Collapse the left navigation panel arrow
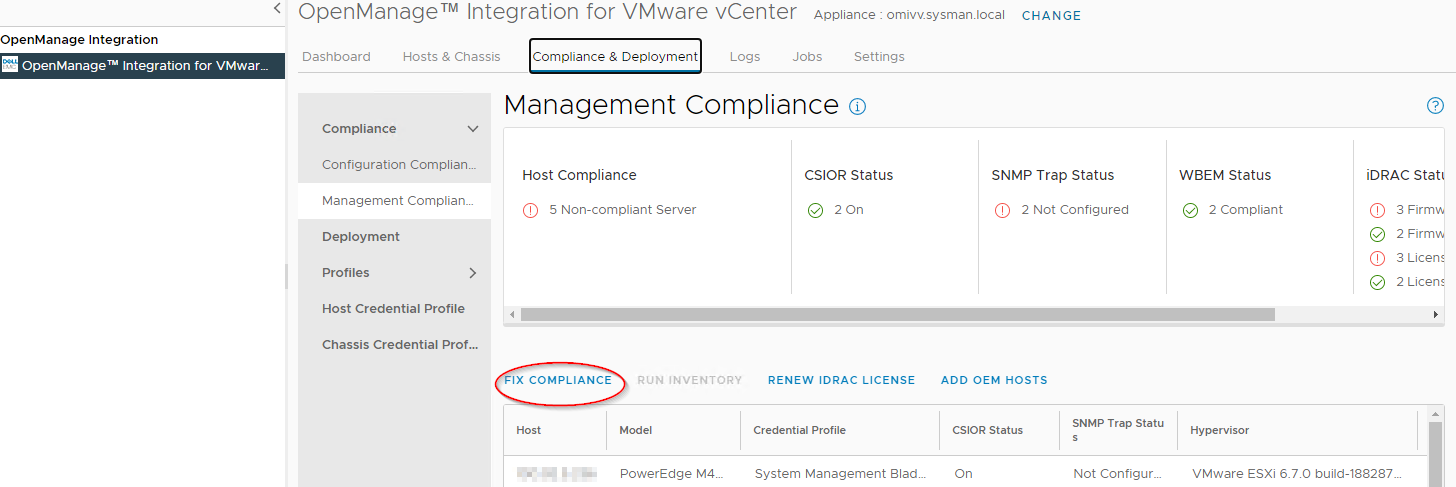The image size is (1456, 487). click(x=277, y=8)
